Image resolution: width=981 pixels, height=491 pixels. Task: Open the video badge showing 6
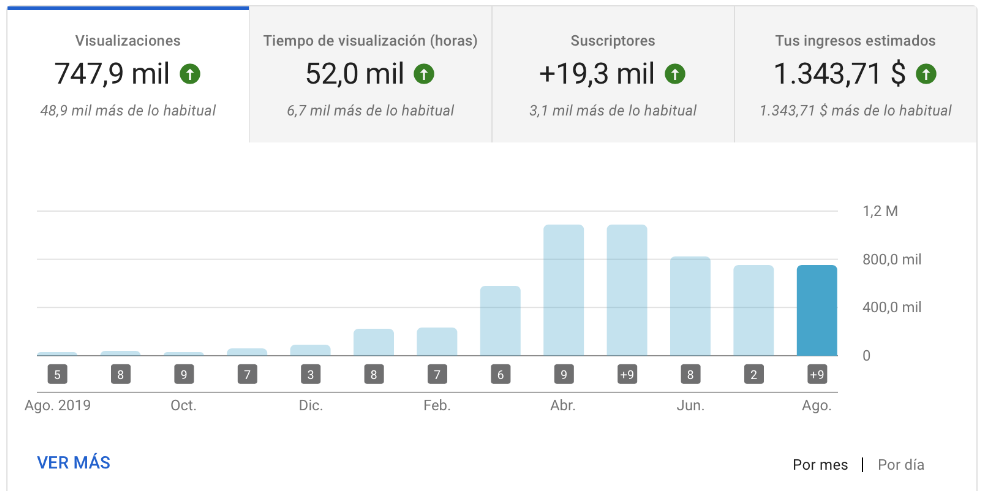[x=500, y=375]
